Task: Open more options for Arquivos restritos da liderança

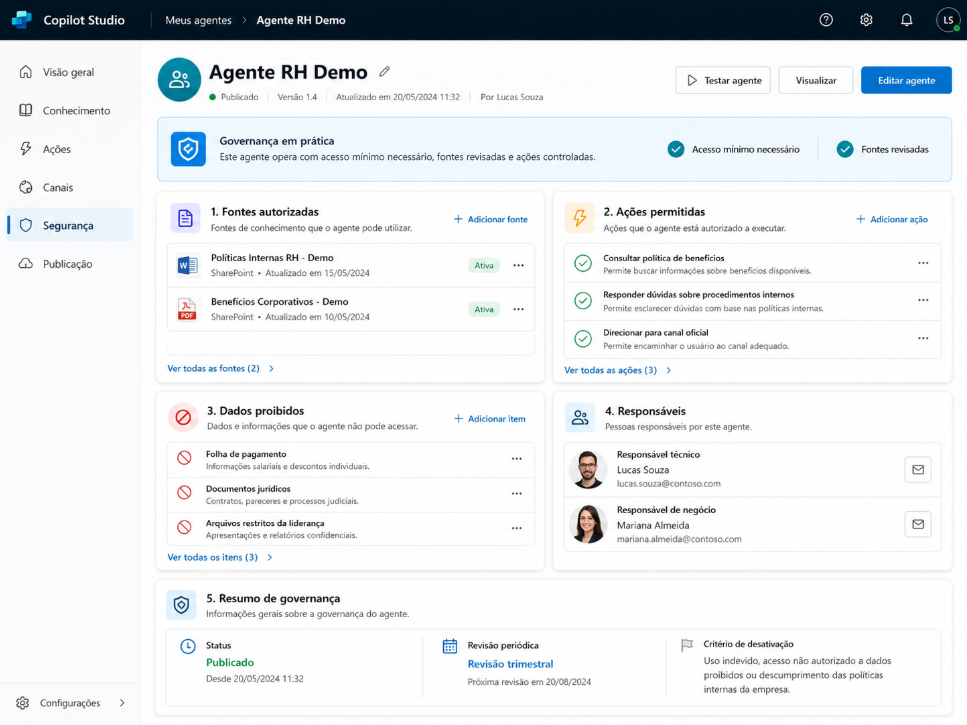Action: (517, 528)
